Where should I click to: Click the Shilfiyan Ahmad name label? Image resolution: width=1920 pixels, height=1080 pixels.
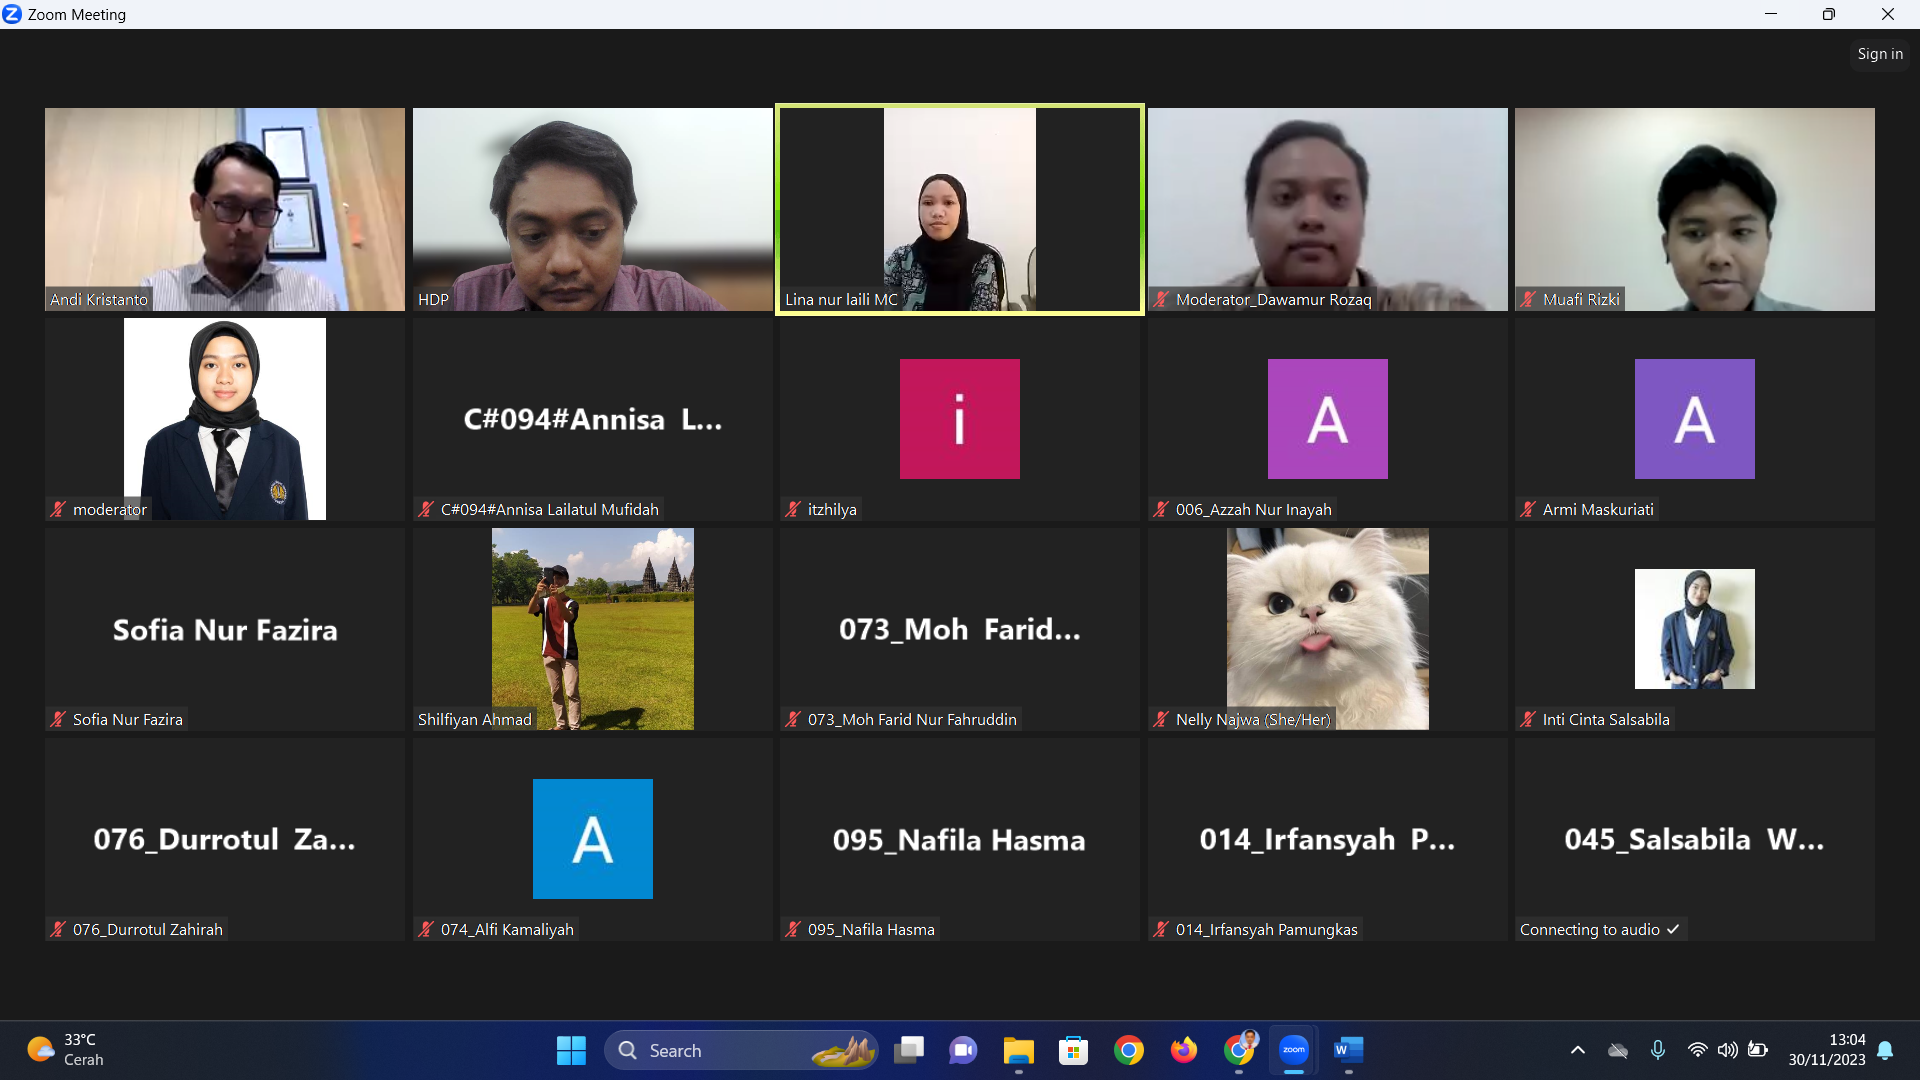click(x=475, y=719)
